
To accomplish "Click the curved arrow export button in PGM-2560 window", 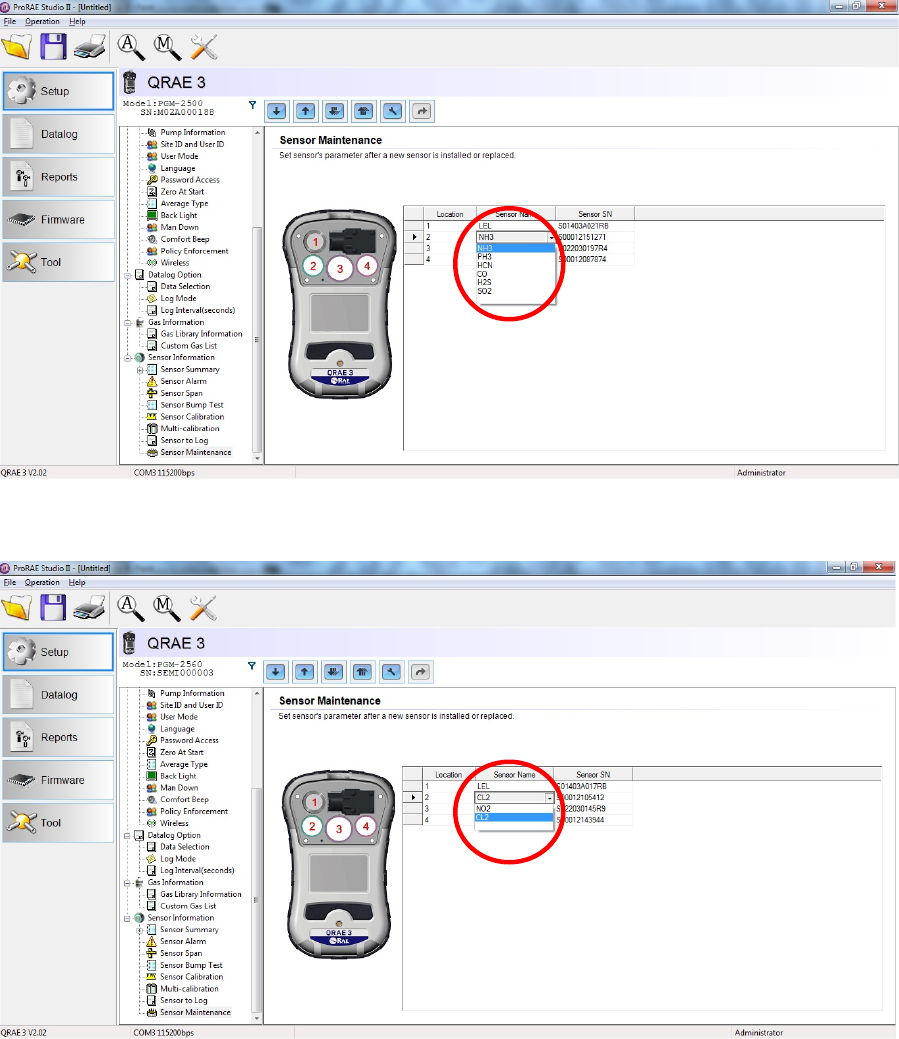I will click(x=421, y=671).
